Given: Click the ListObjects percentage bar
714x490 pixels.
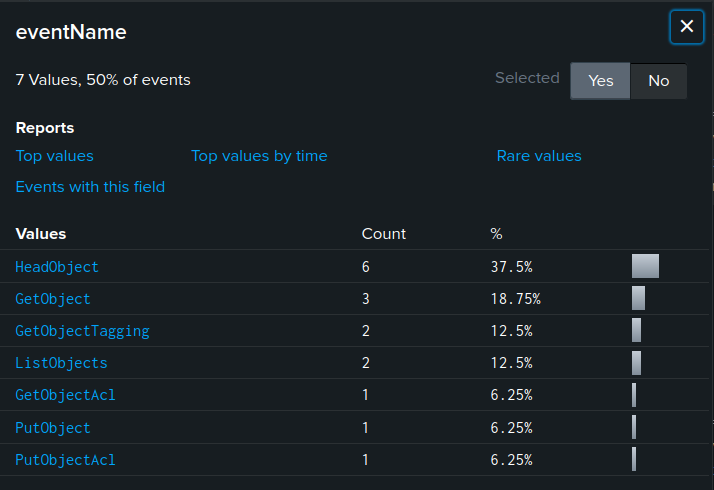Looking at the screenshot, I should [x=636, y=363].
